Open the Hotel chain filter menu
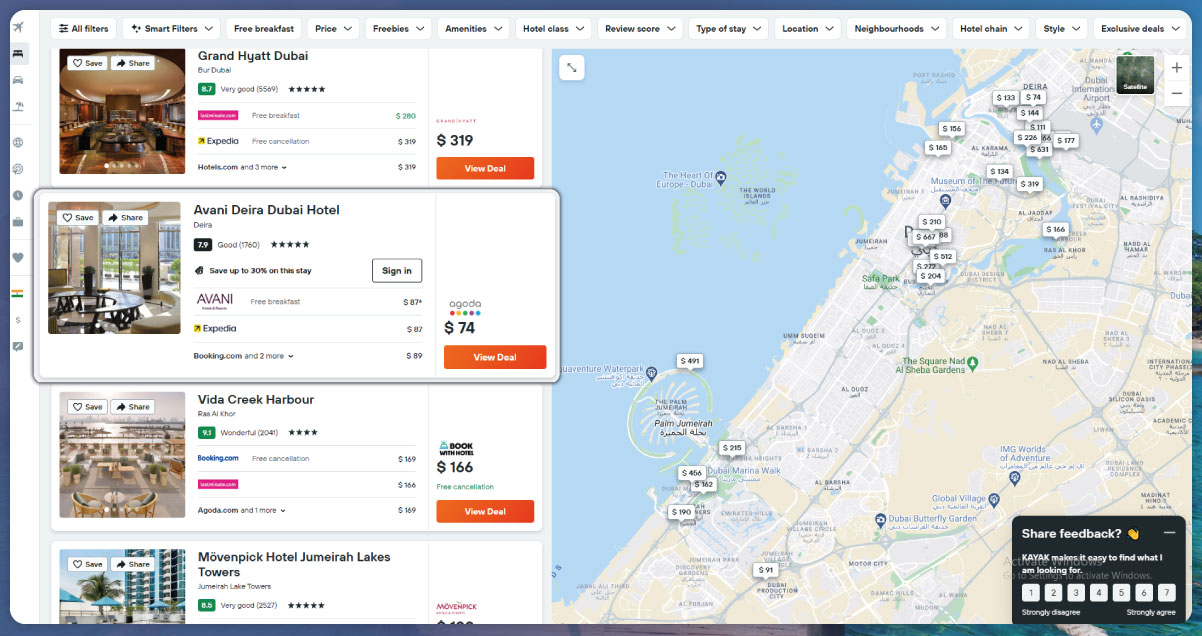This screenshot has width=1202, height=636. 991,29
